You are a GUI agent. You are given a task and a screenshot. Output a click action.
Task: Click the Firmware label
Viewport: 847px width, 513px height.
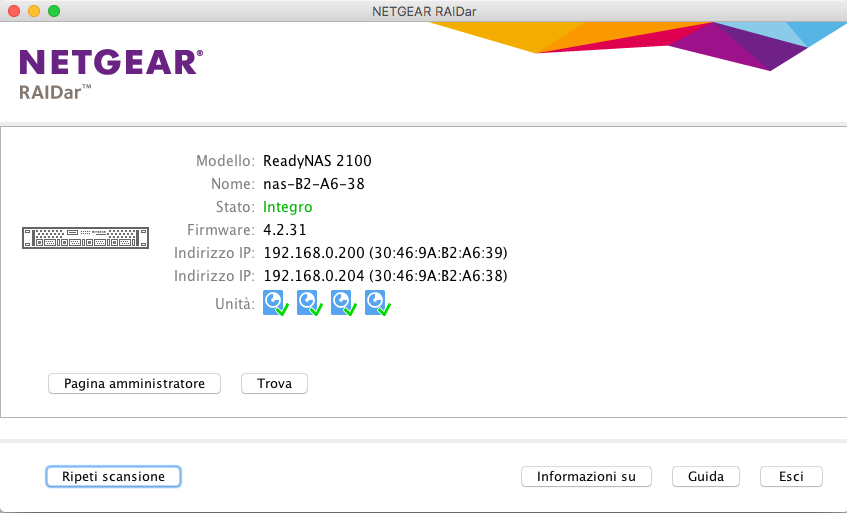(220, 230)
